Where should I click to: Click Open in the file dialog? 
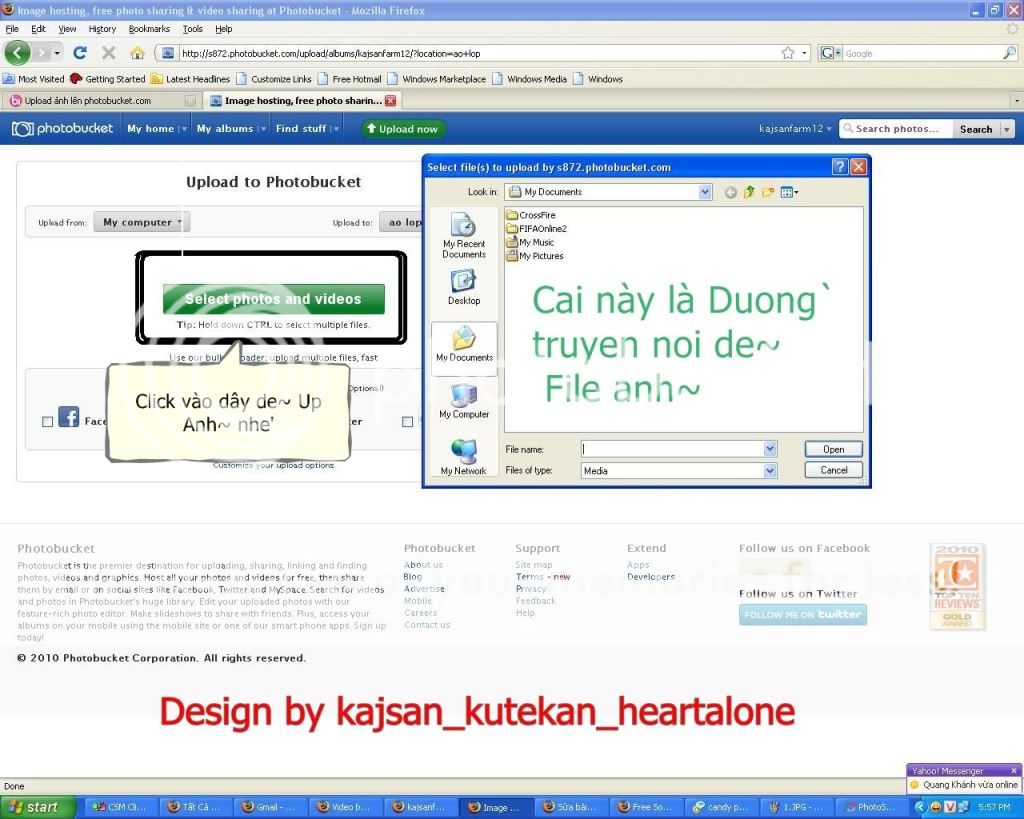point(833,449)
